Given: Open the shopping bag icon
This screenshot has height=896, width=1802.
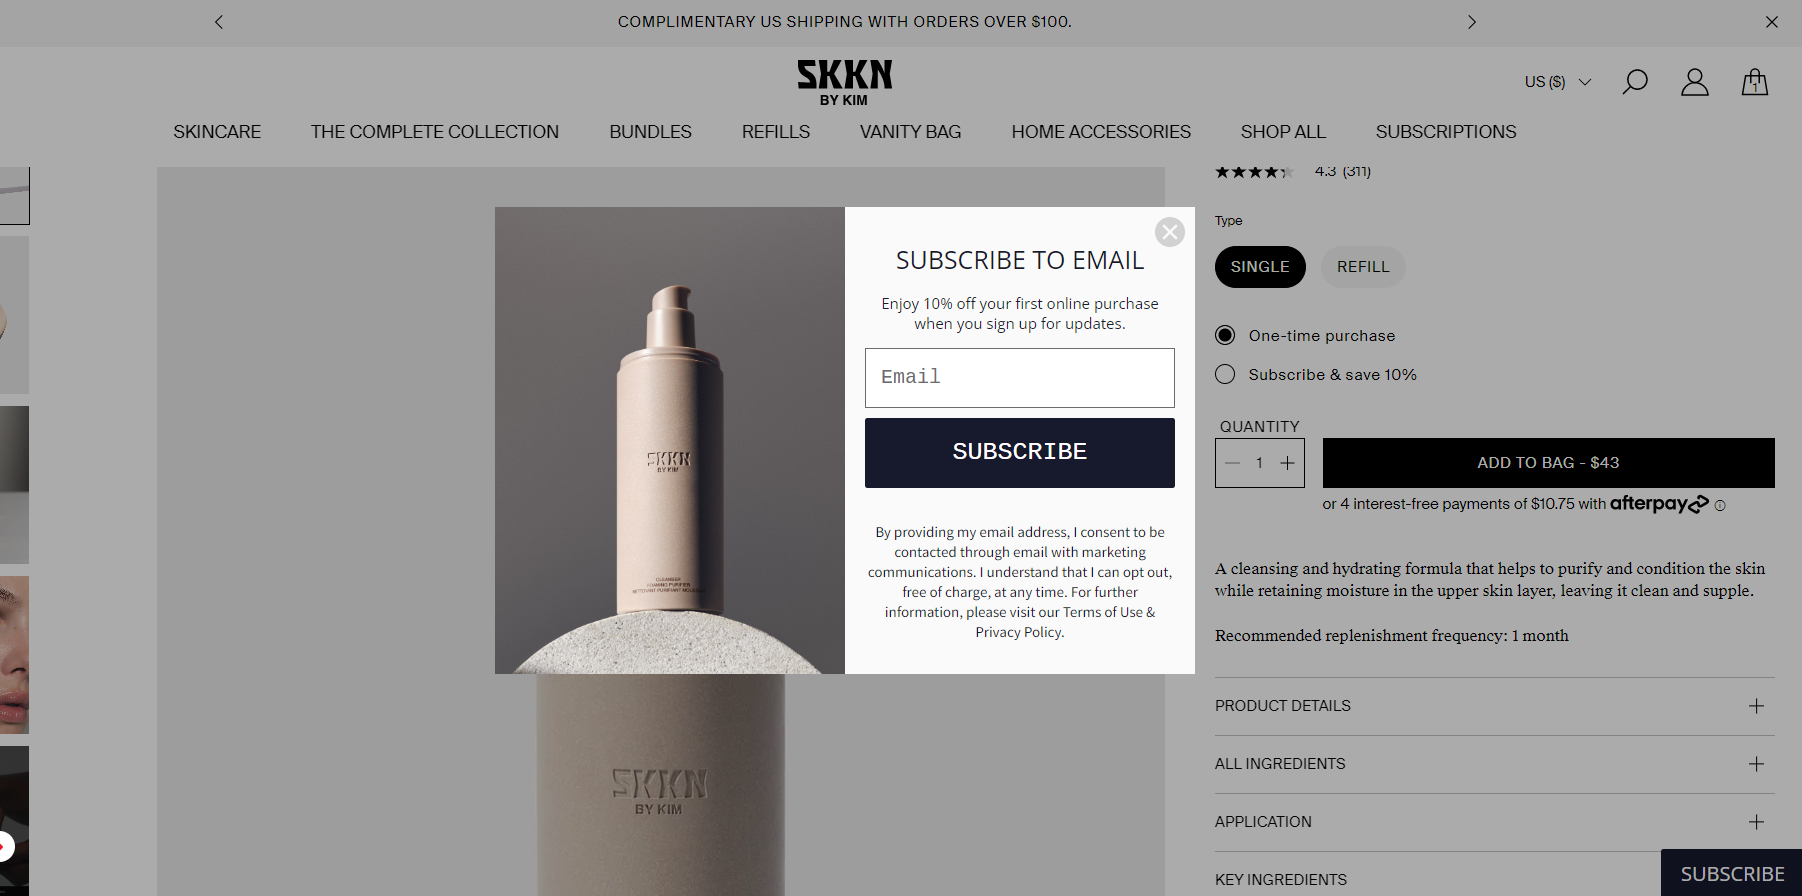Looking at the screenshot, I should [x=1755, y=82].
